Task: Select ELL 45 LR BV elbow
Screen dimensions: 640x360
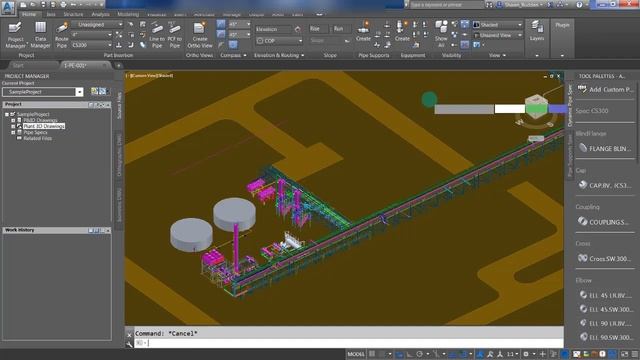Action: click(606, 295)
